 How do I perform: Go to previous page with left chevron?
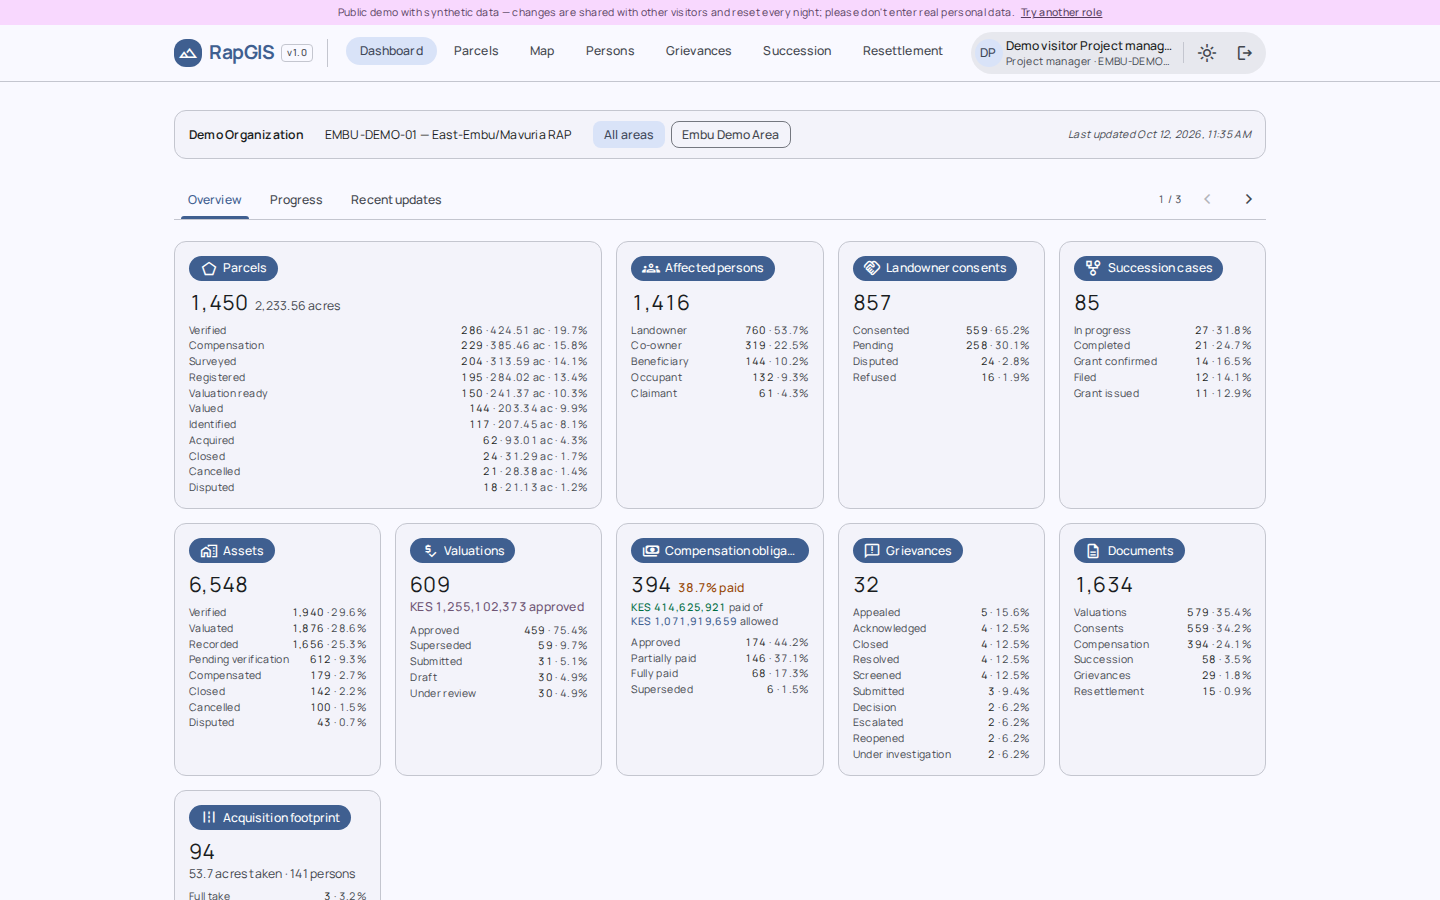click(x=1207, y=199)
